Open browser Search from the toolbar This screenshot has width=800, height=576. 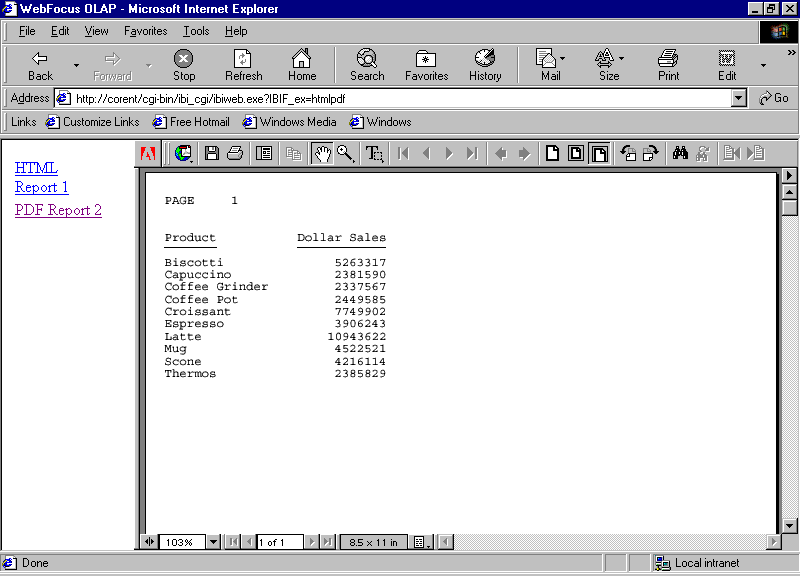(x=366, y=64)
